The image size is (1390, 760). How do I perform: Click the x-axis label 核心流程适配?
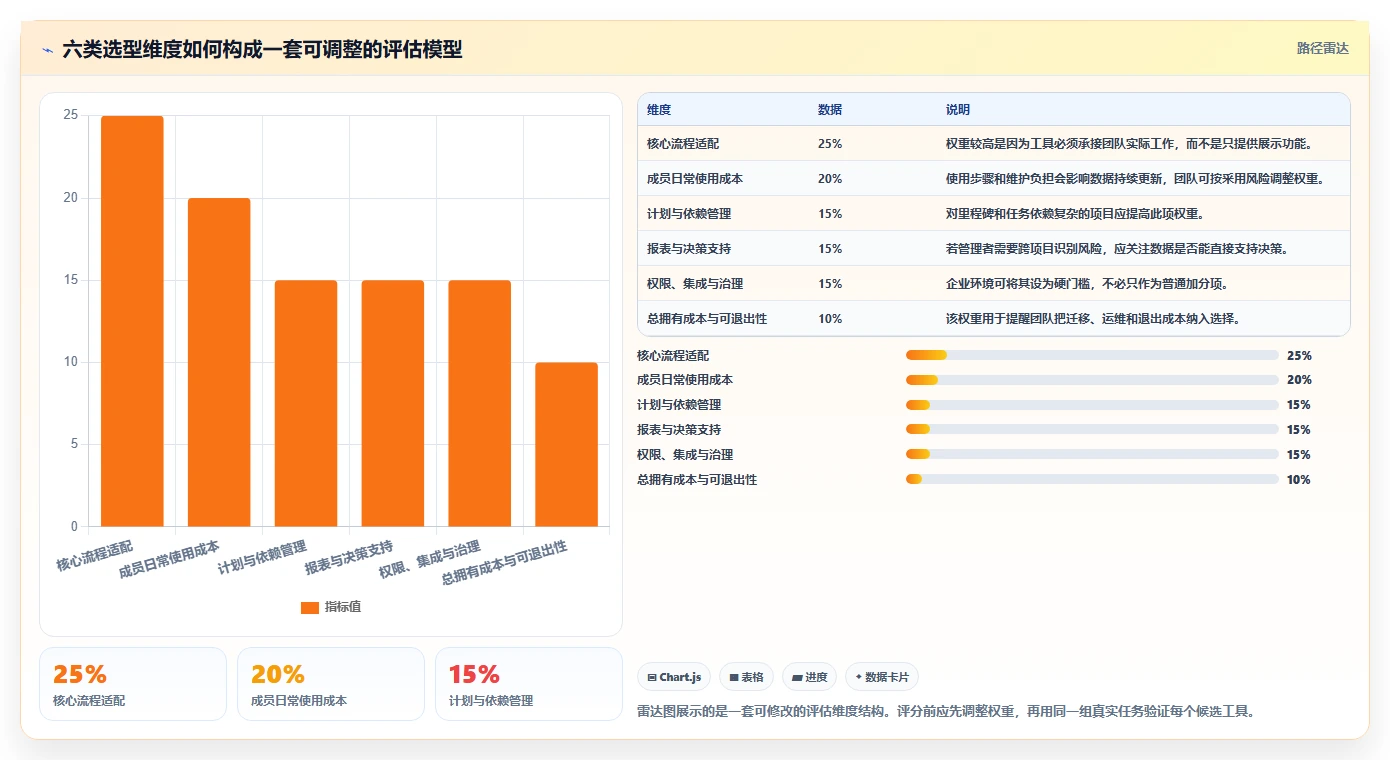tap(95, 556)
